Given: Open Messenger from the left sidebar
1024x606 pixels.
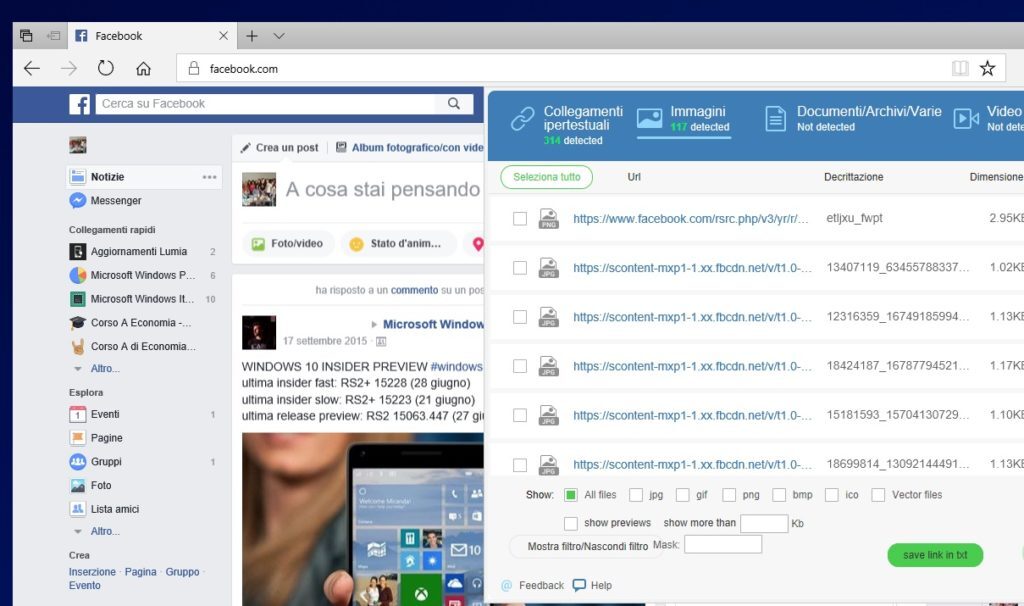Looking at the screenshot, I should pyautogui.click(x=106, y=200).
